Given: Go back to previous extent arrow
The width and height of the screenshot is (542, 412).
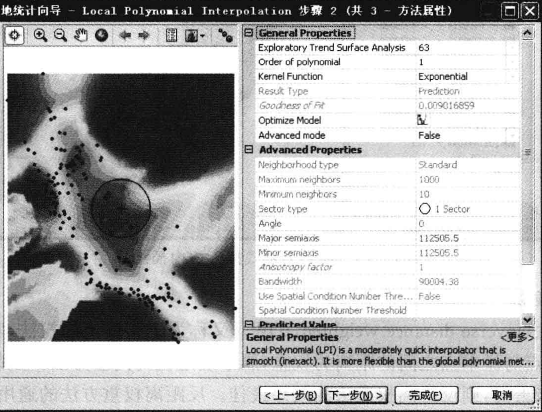Looking at the screenshot, I should 125,35.
